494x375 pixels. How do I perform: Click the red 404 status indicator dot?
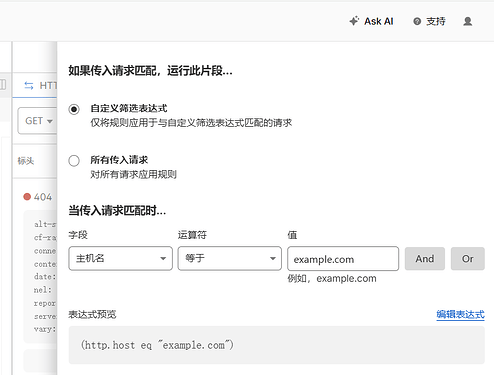coord(27,197)
